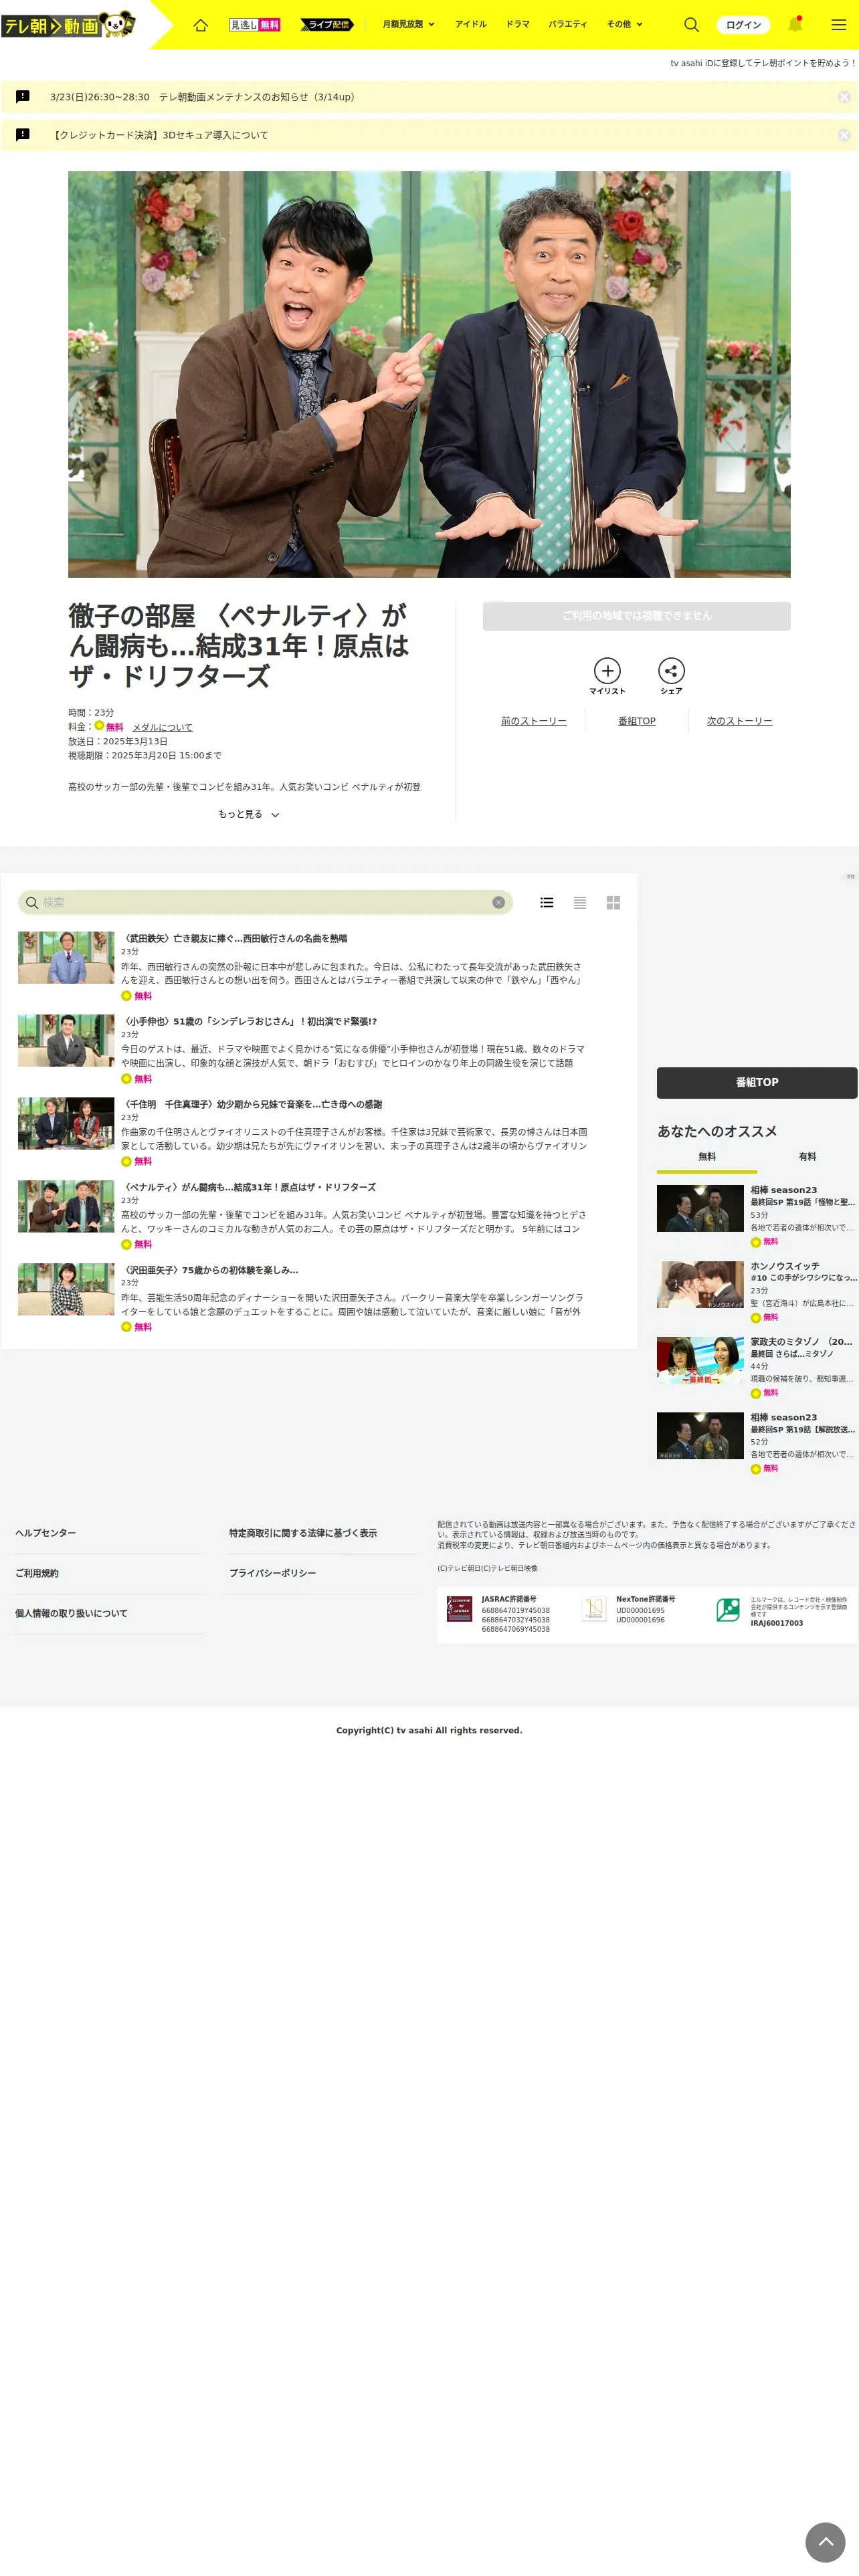Open search via magnifier icon
Image resolution: width=859 pixels, height=2576 pixels.
[x=691, y=25]
